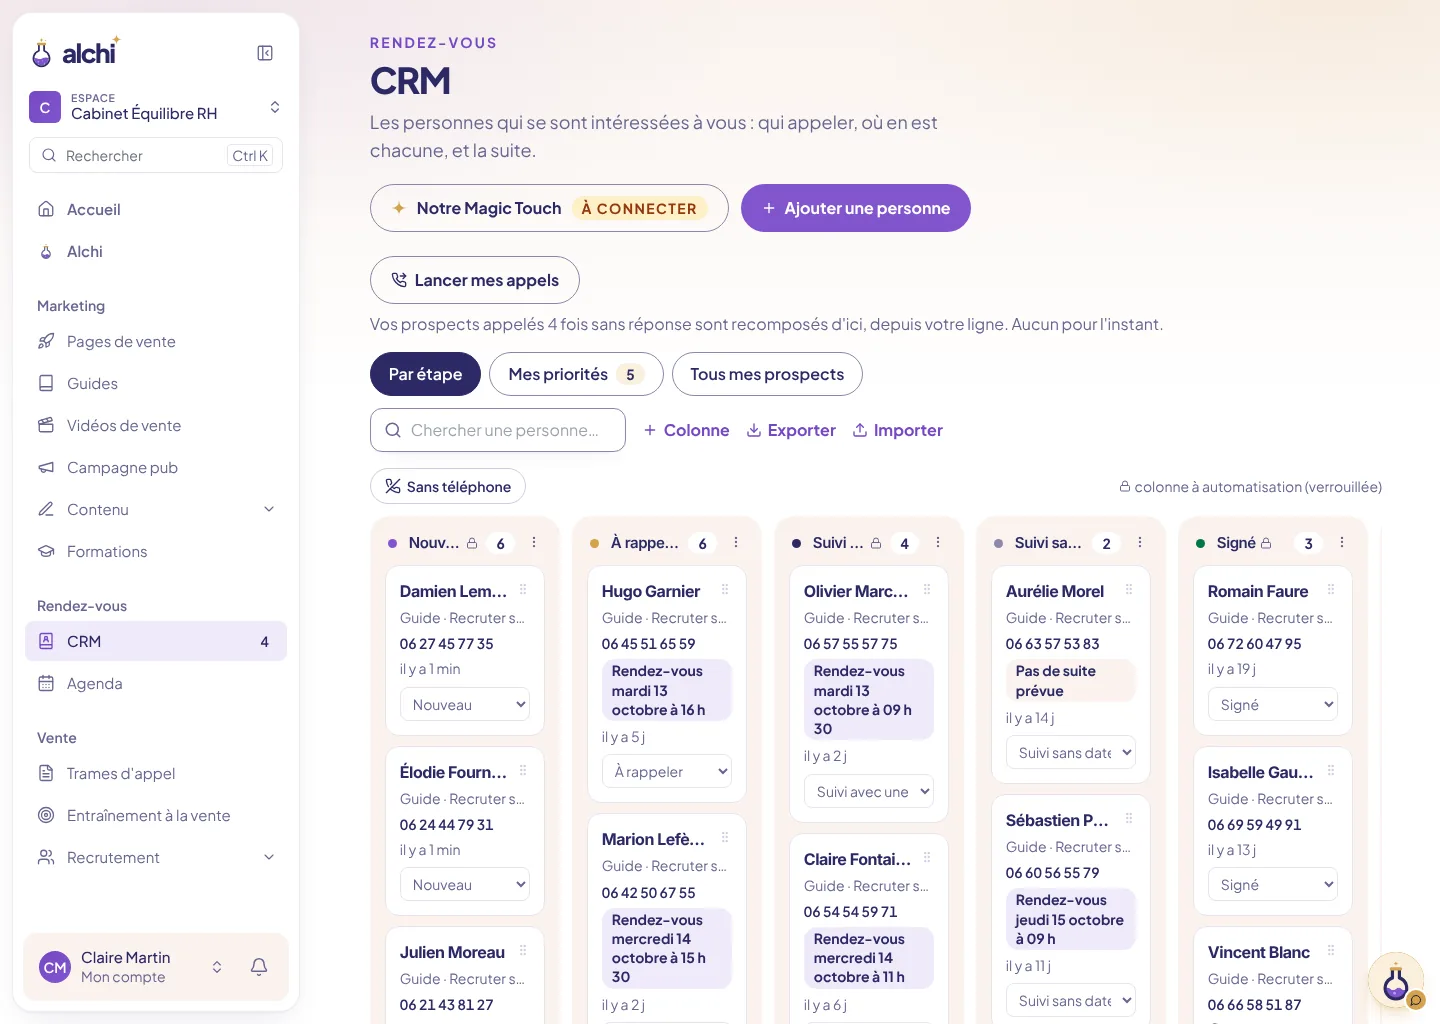Image resolution: width=1440 pixels, height=1024 pixels.
Task: Open Campagne pub
Action: [156, 468]
